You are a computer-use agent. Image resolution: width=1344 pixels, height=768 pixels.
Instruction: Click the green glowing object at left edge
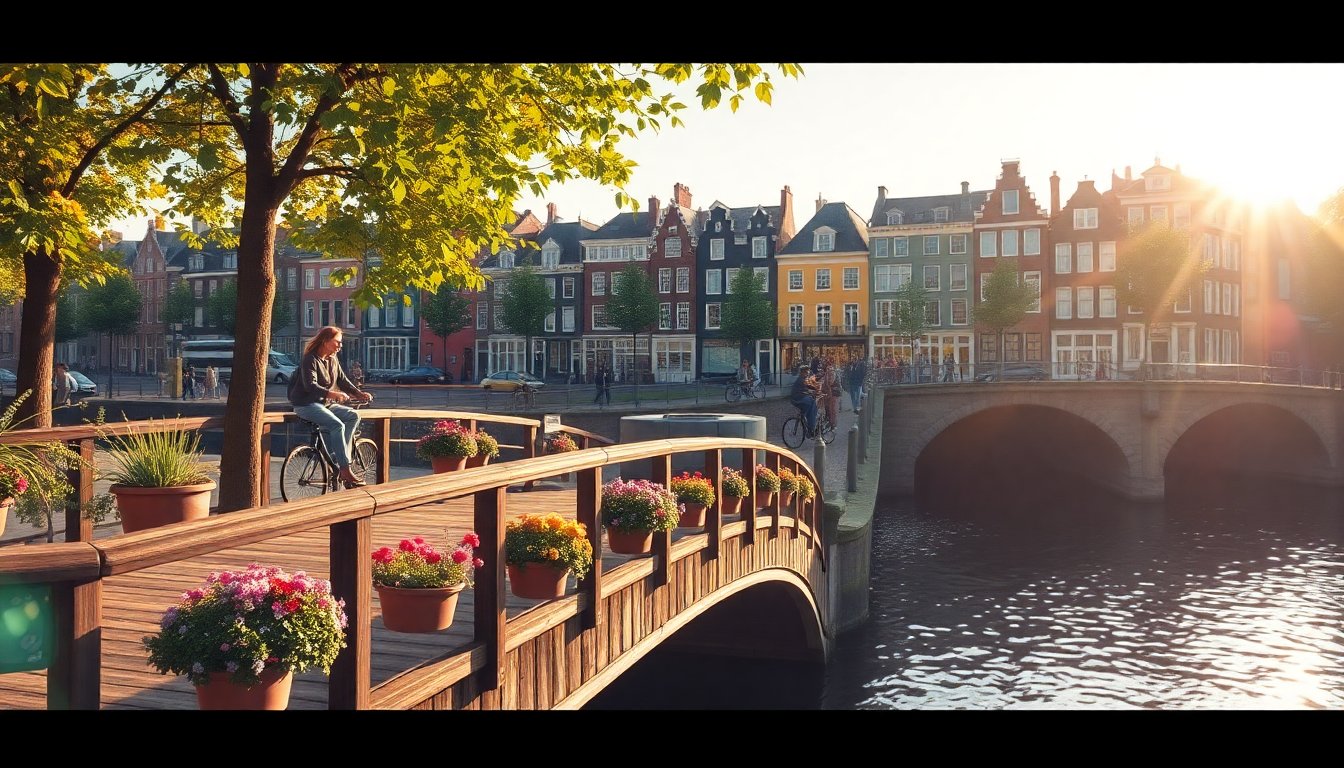coord(24,626)
